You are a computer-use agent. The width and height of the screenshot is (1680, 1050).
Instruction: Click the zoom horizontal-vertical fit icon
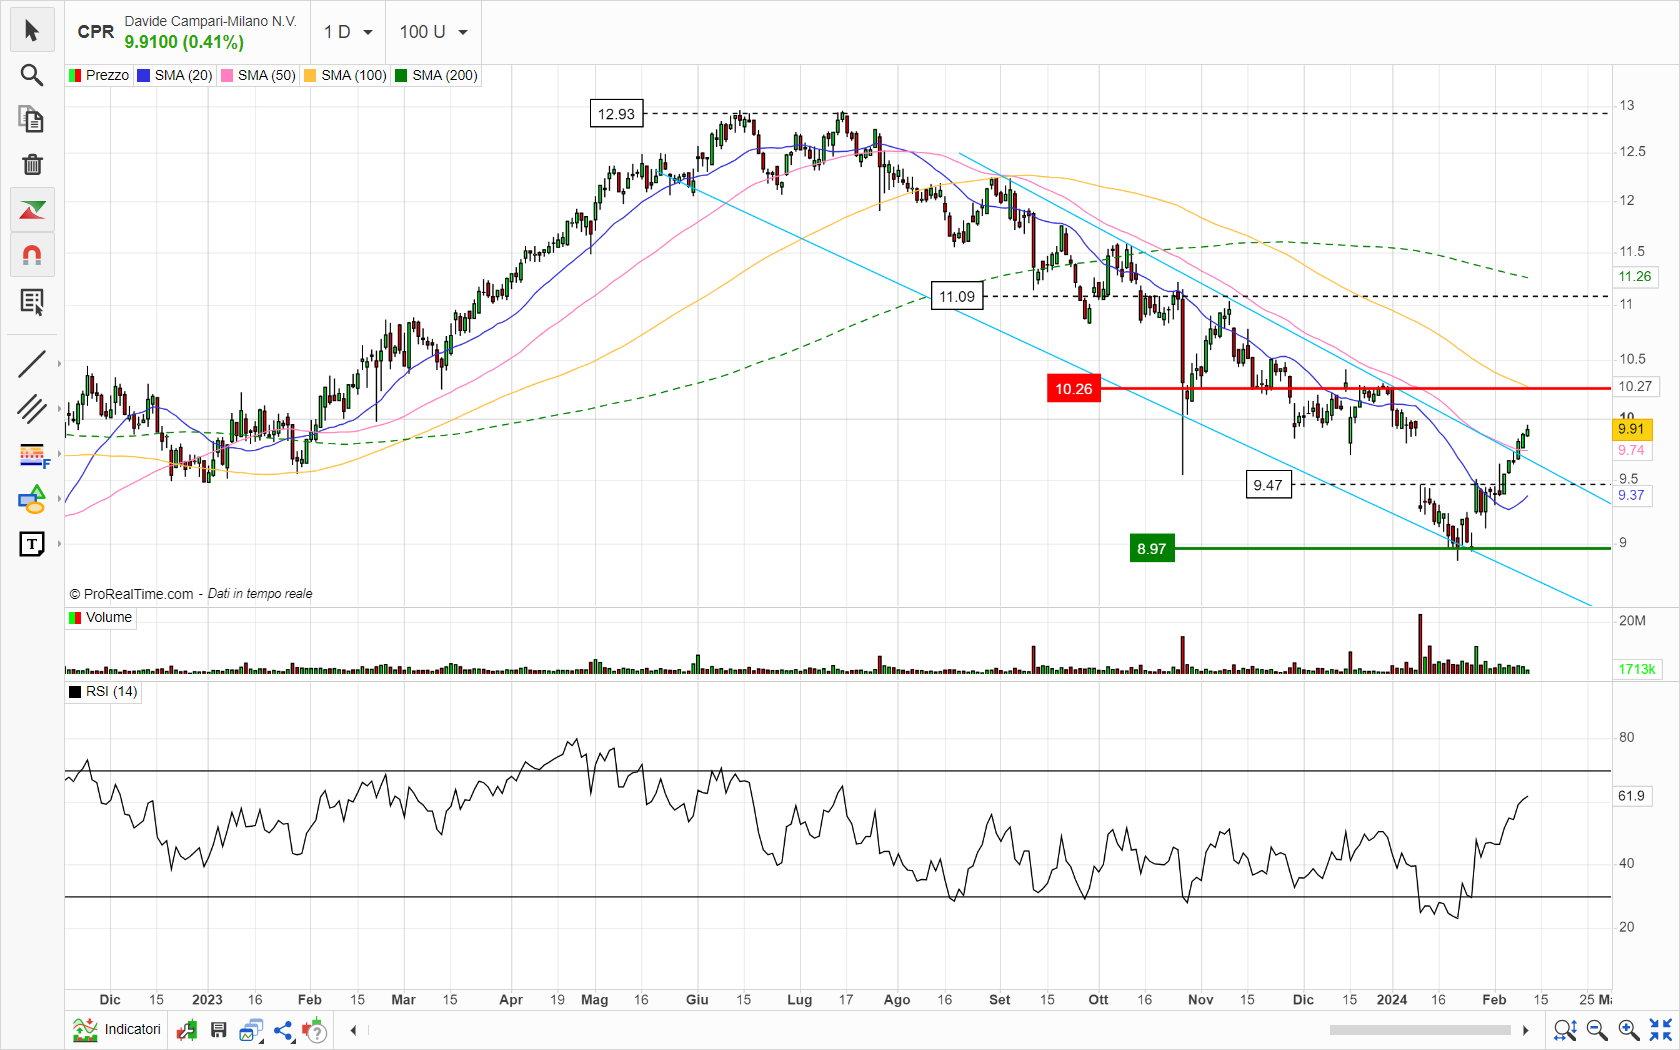coord(1565,1030)
